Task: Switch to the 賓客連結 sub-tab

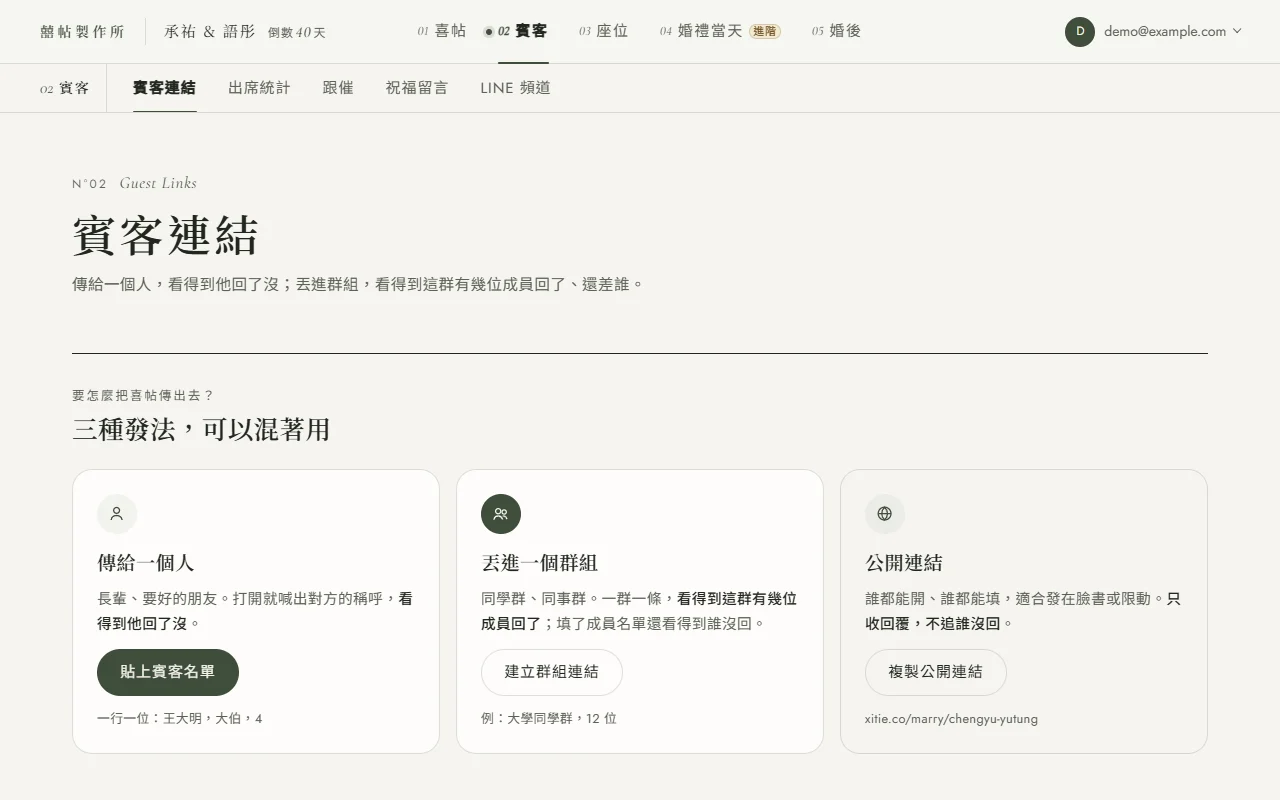Action: pyautogui.click(x=164, y=88)
